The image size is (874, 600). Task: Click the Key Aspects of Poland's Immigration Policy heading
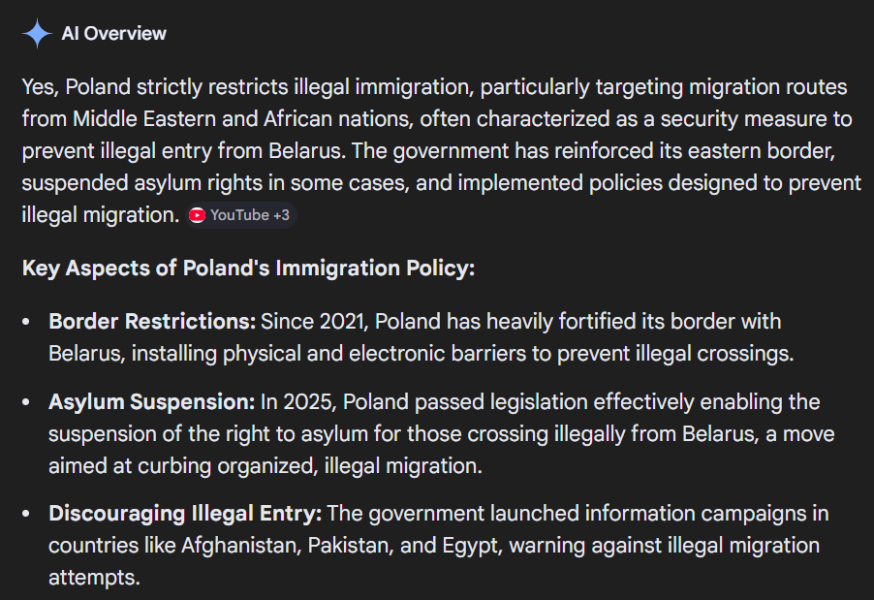248,268
